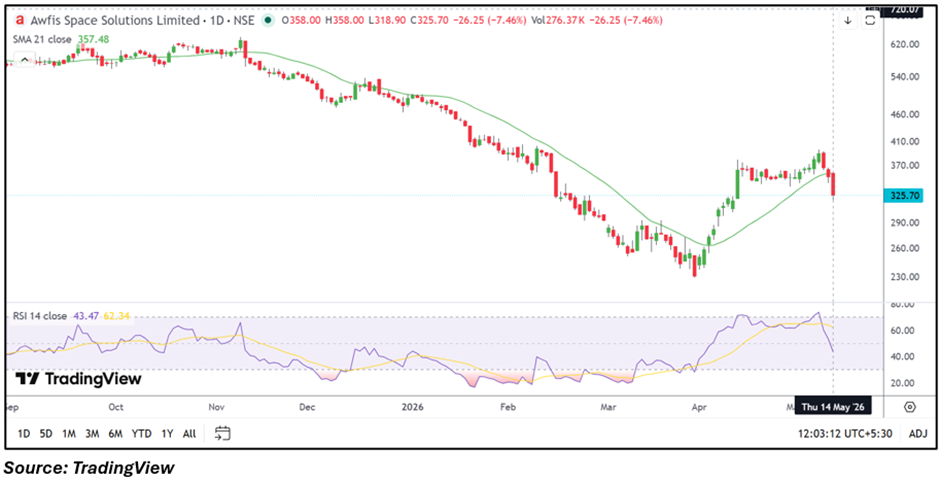940x482 pixels.
Task: Toggle ADJ adjusted data mode
Action: [x=917, y=433]
